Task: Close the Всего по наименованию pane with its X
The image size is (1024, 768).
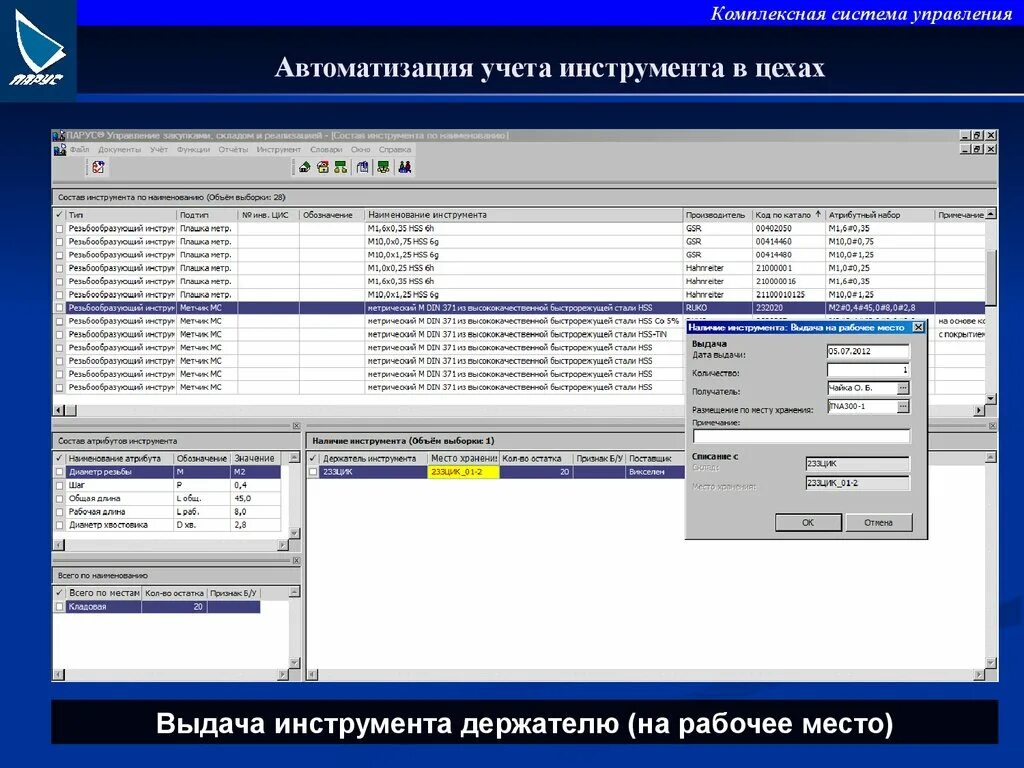Action: coord(296,560)
